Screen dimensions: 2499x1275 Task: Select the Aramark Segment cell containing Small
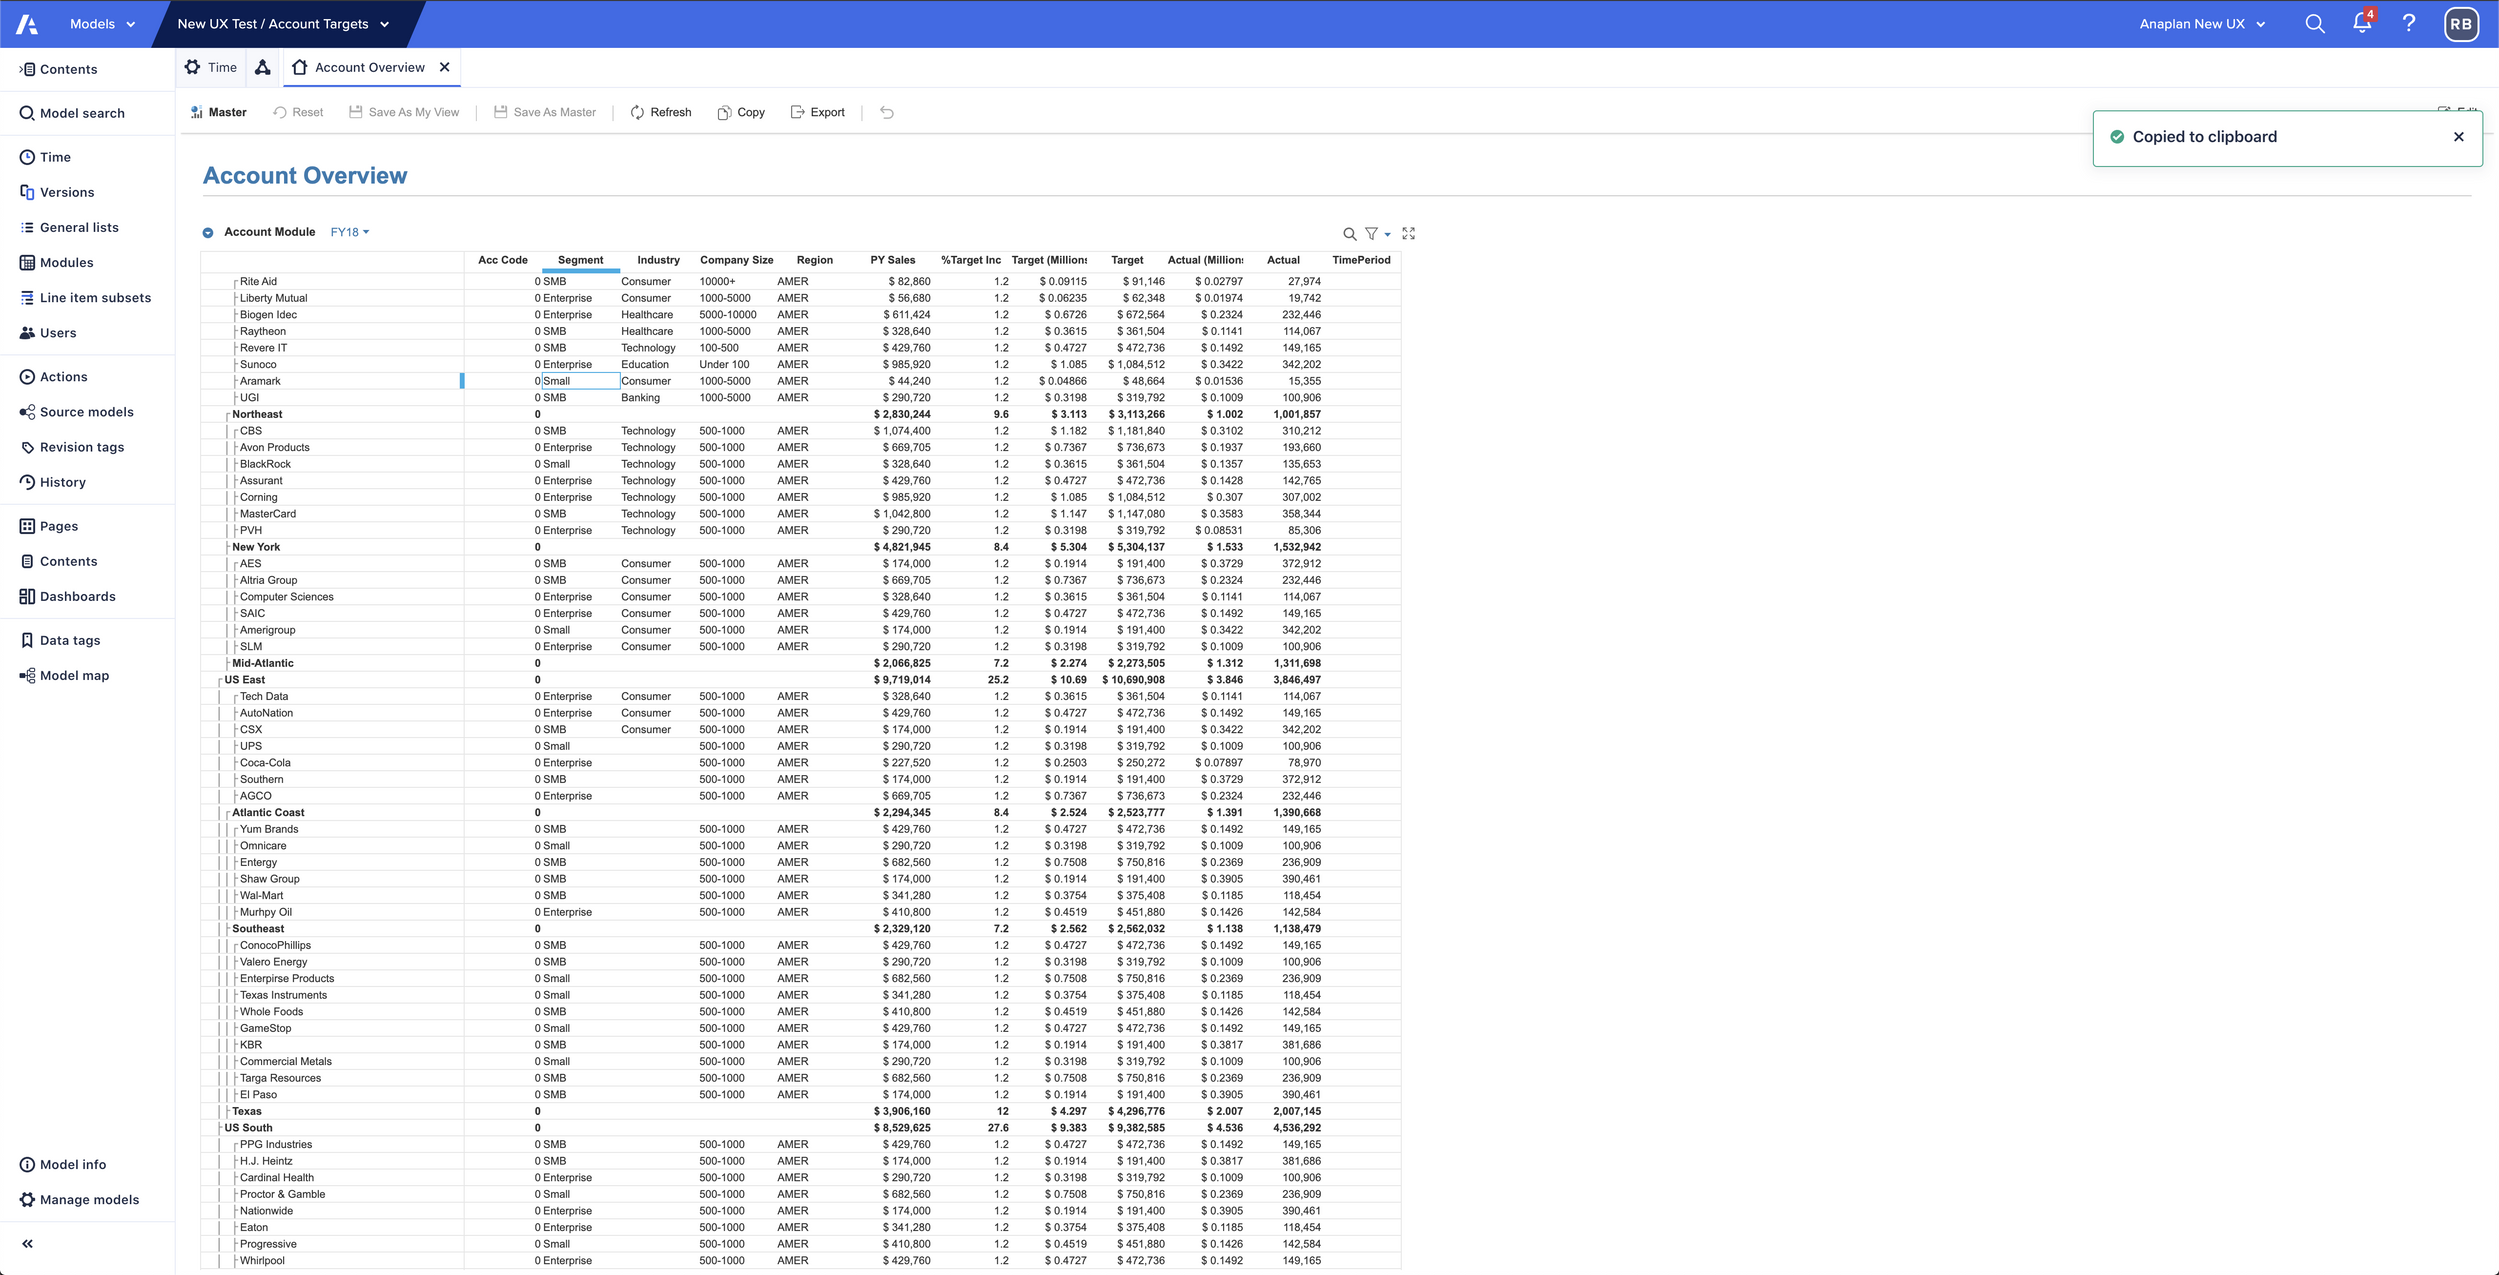click(x=580, y=381)
